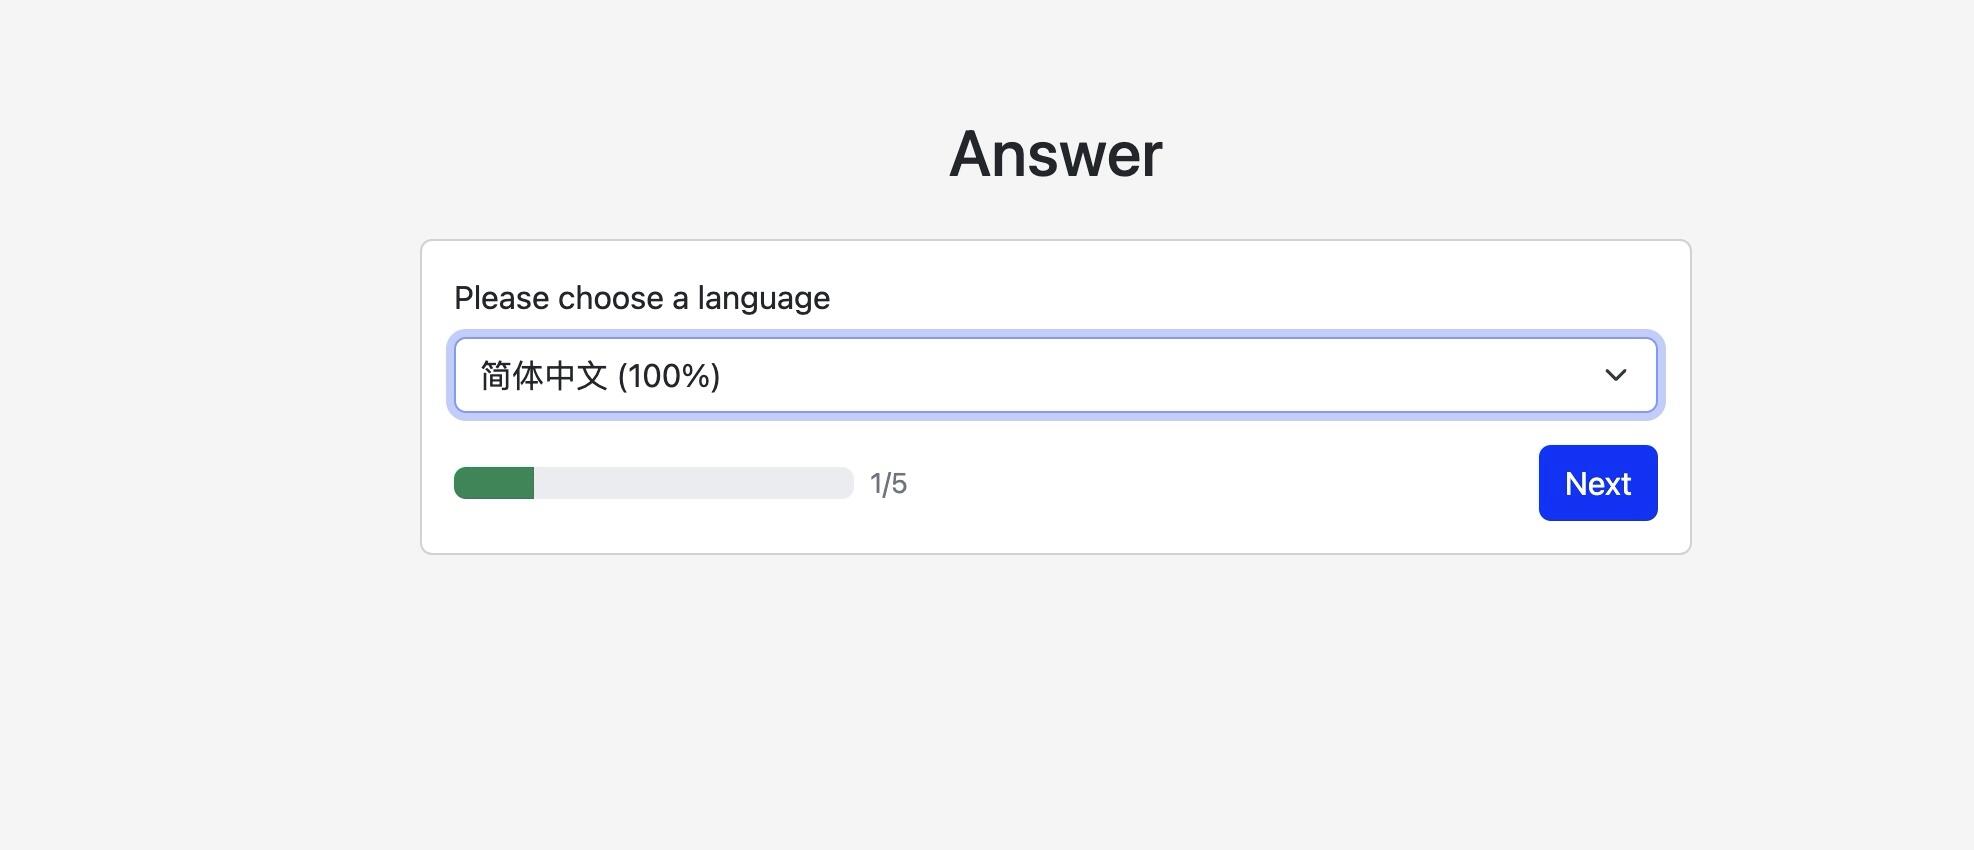
Task: Click the 1/5 step counter
Action: pos(888,484)
